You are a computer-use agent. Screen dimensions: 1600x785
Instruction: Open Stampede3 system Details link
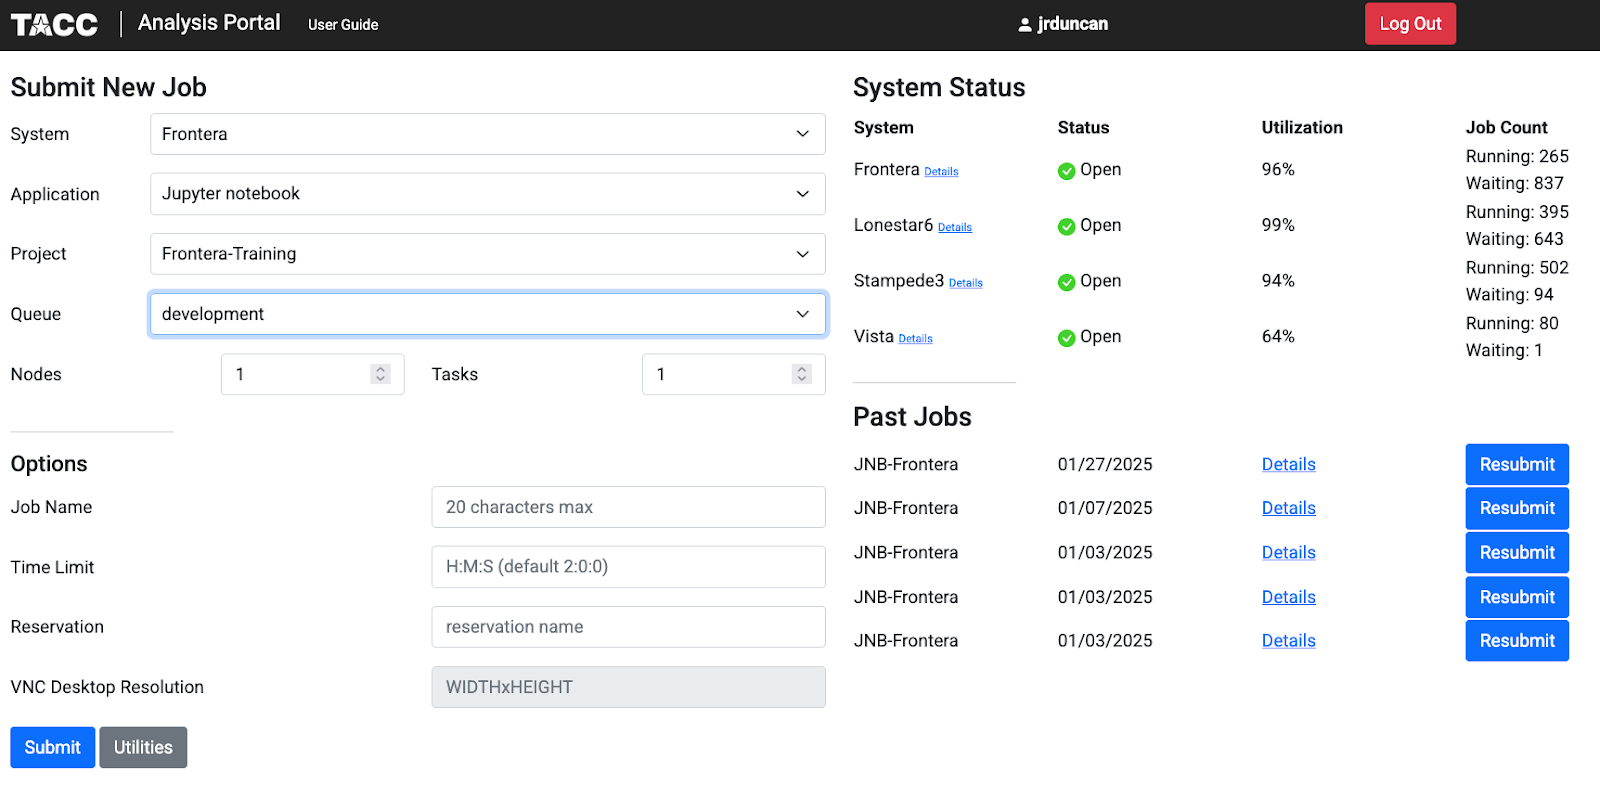tap(966, 283)
